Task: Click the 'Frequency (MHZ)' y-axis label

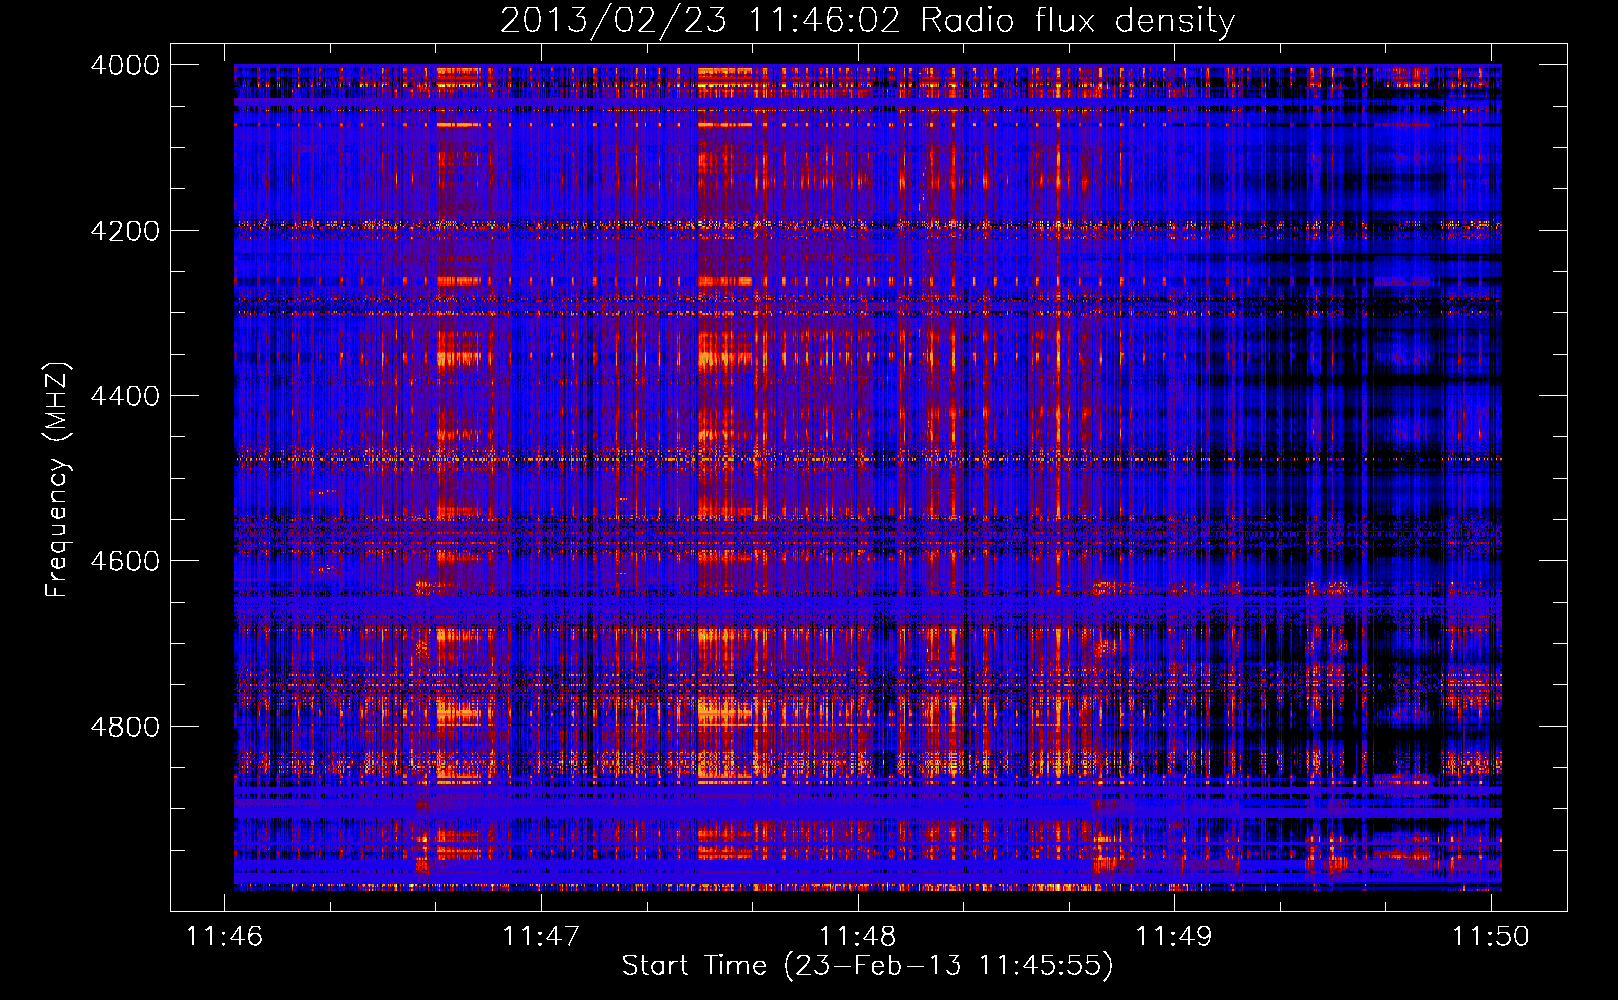Action: [x=57, y=479]
